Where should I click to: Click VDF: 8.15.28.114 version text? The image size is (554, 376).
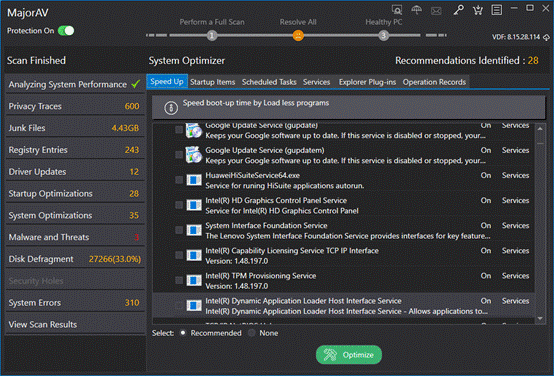click(x=516, y=37)
